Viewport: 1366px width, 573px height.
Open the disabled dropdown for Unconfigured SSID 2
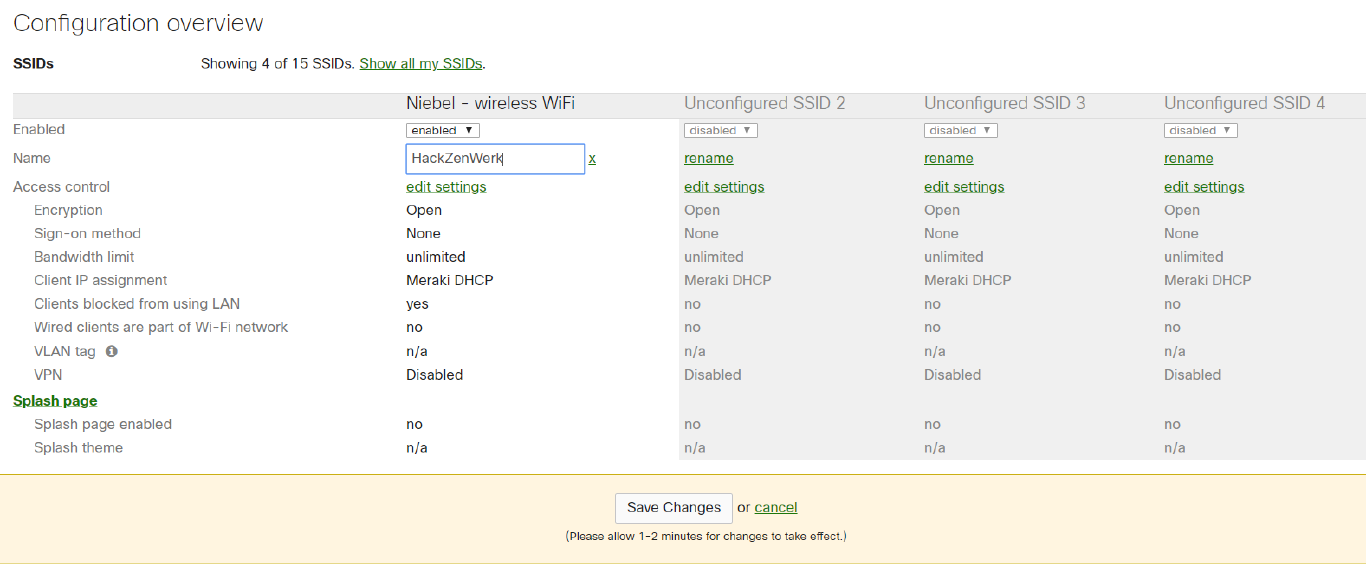point(720,130)
